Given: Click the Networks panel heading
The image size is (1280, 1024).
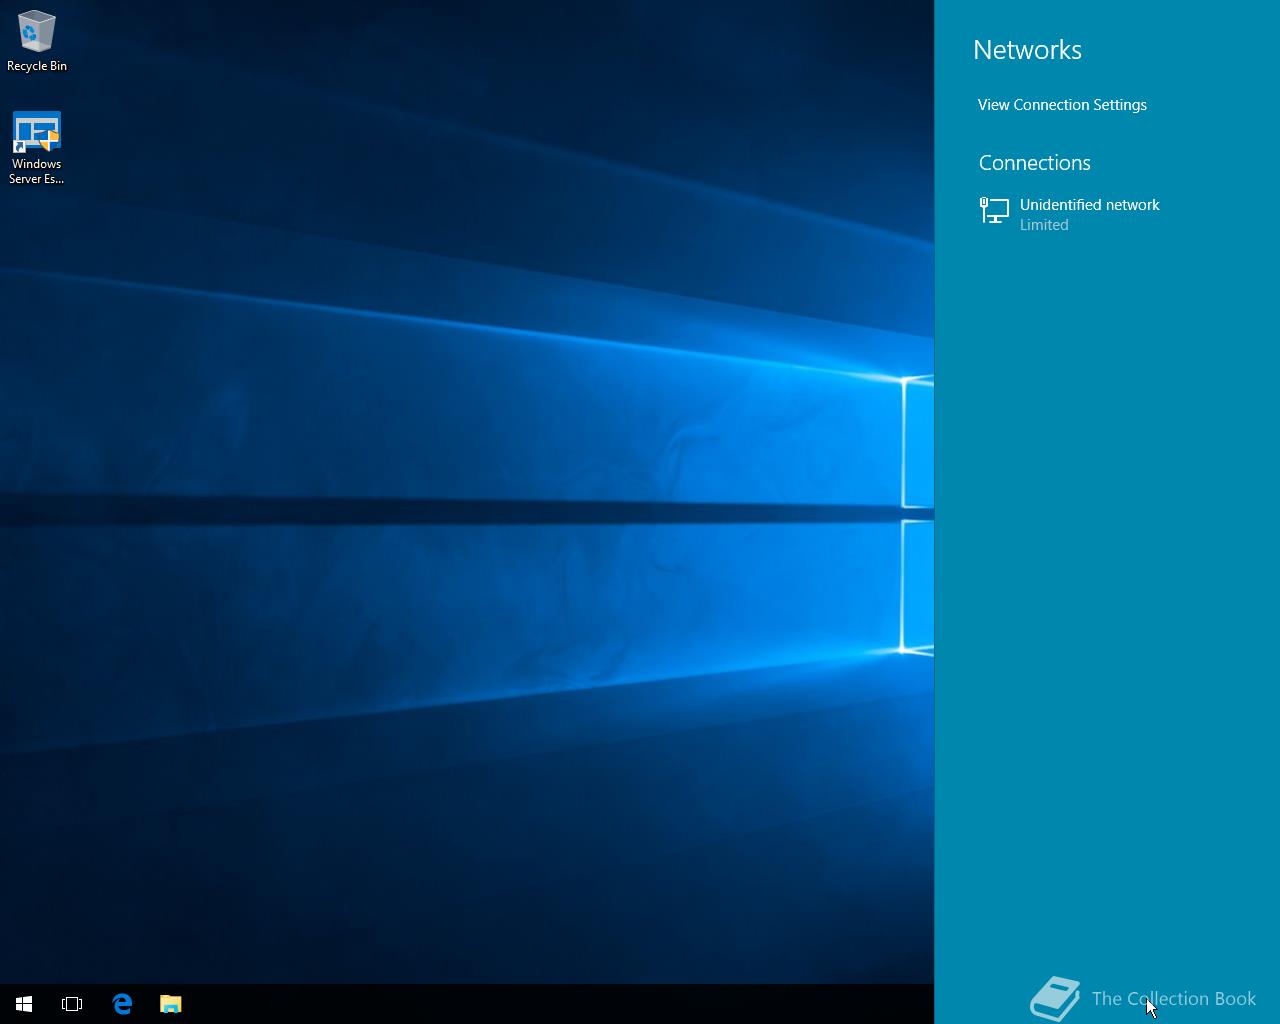Looking at the screenshot, I should coord(1027,50).
